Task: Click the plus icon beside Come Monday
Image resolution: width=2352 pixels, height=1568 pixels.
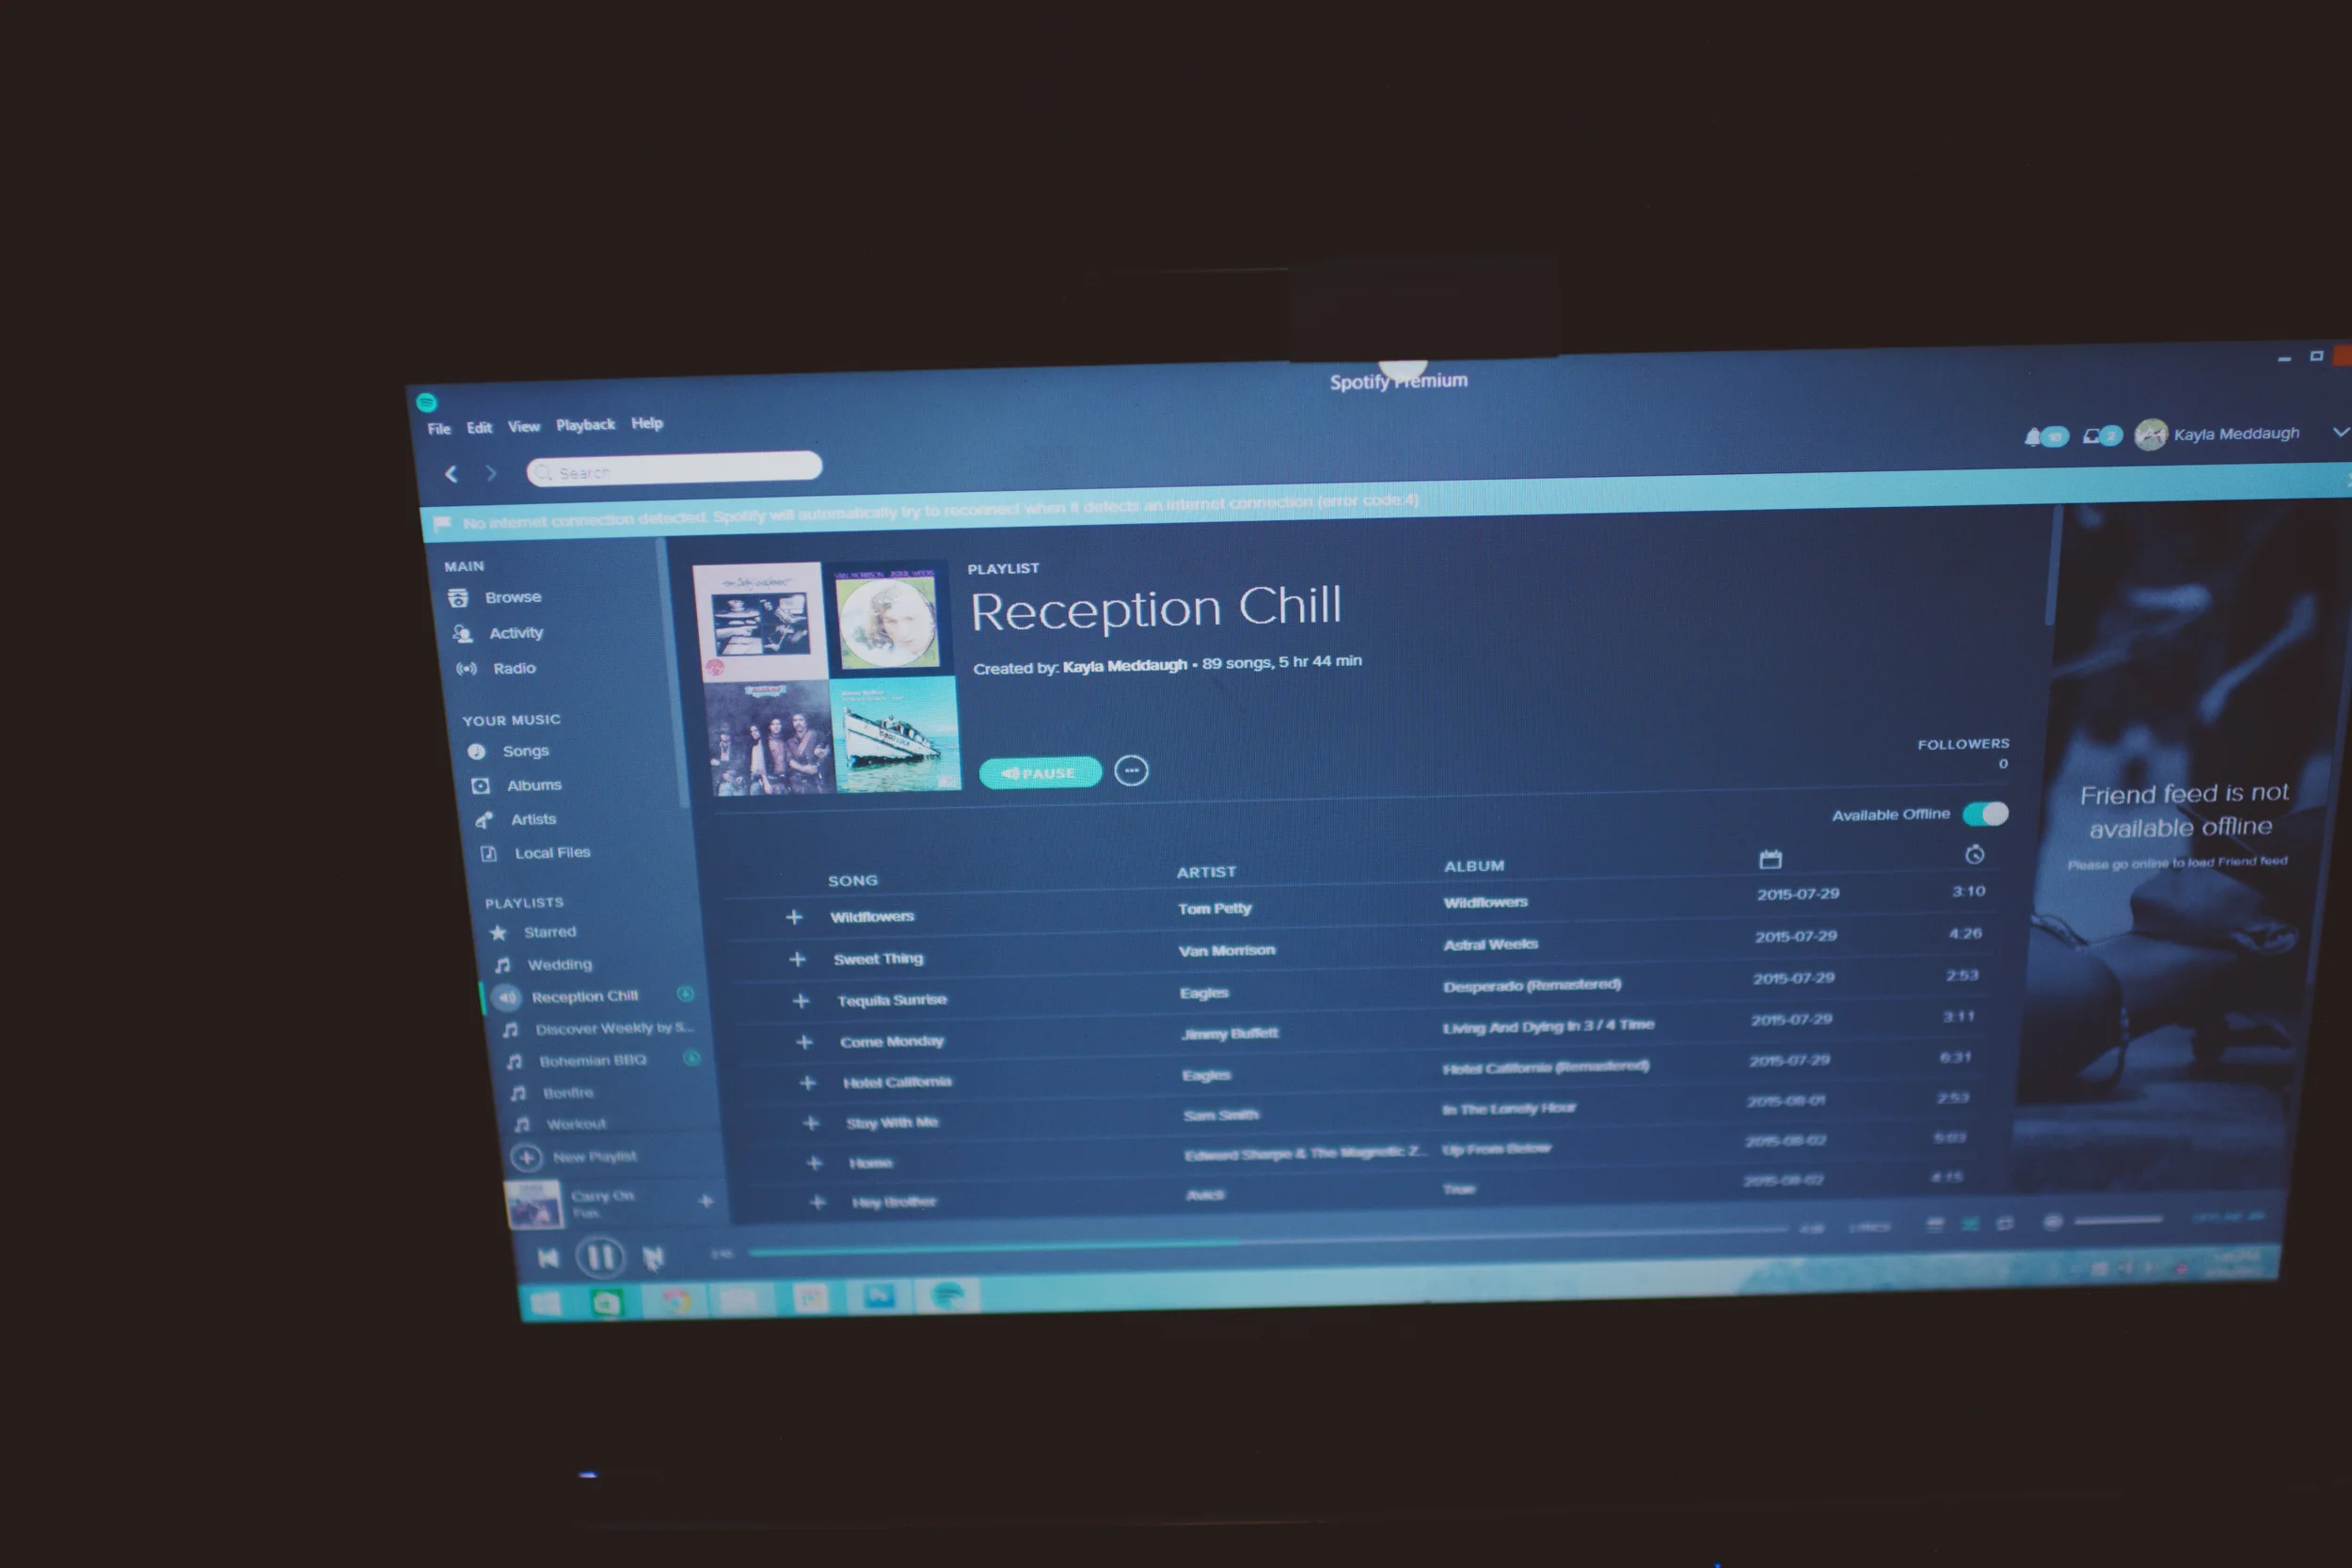Action: point(804,1042)
